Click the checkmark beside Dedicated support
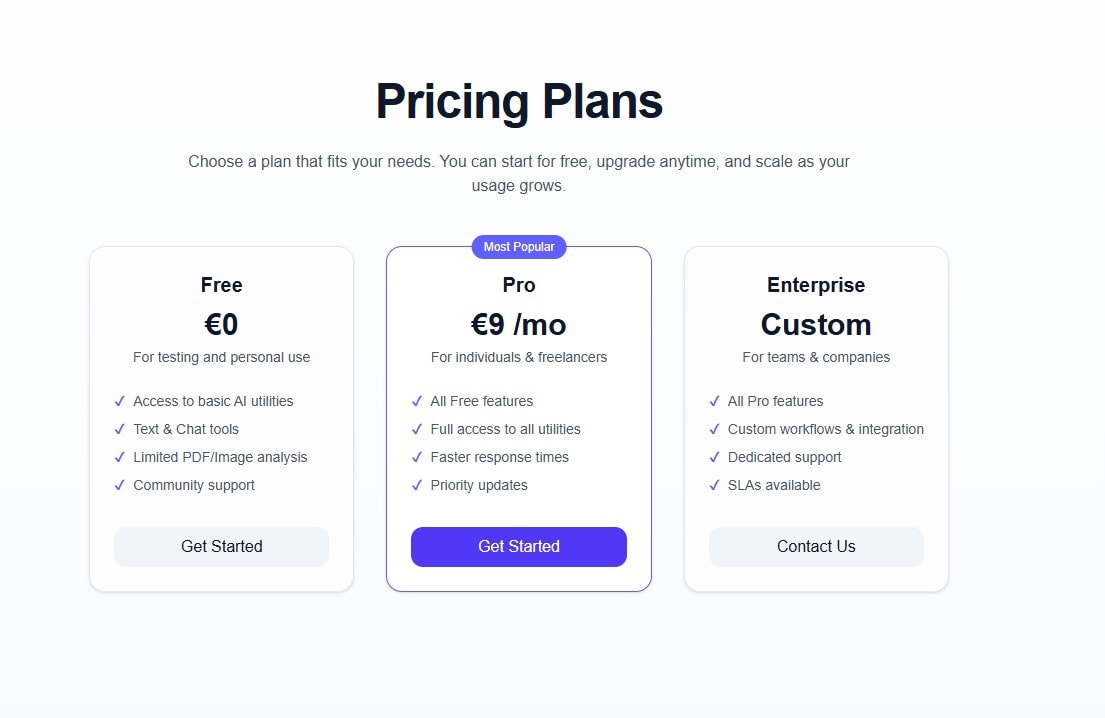Image resolution: width=1105 pixels, height=718 pixels. pos(714,457)
